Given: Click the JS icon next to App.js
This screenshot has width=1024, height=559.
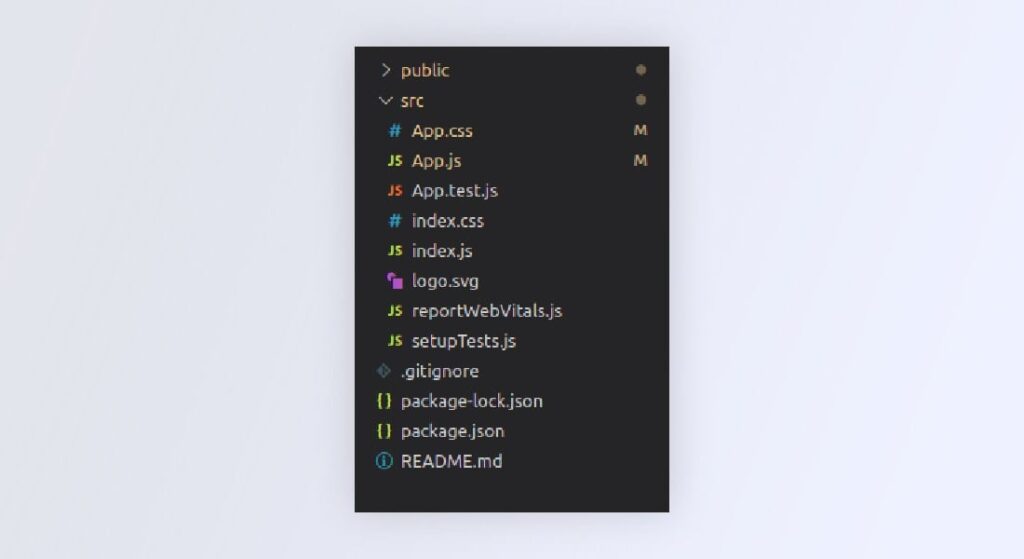Looking at the screenshot, I should click(395, 161).
